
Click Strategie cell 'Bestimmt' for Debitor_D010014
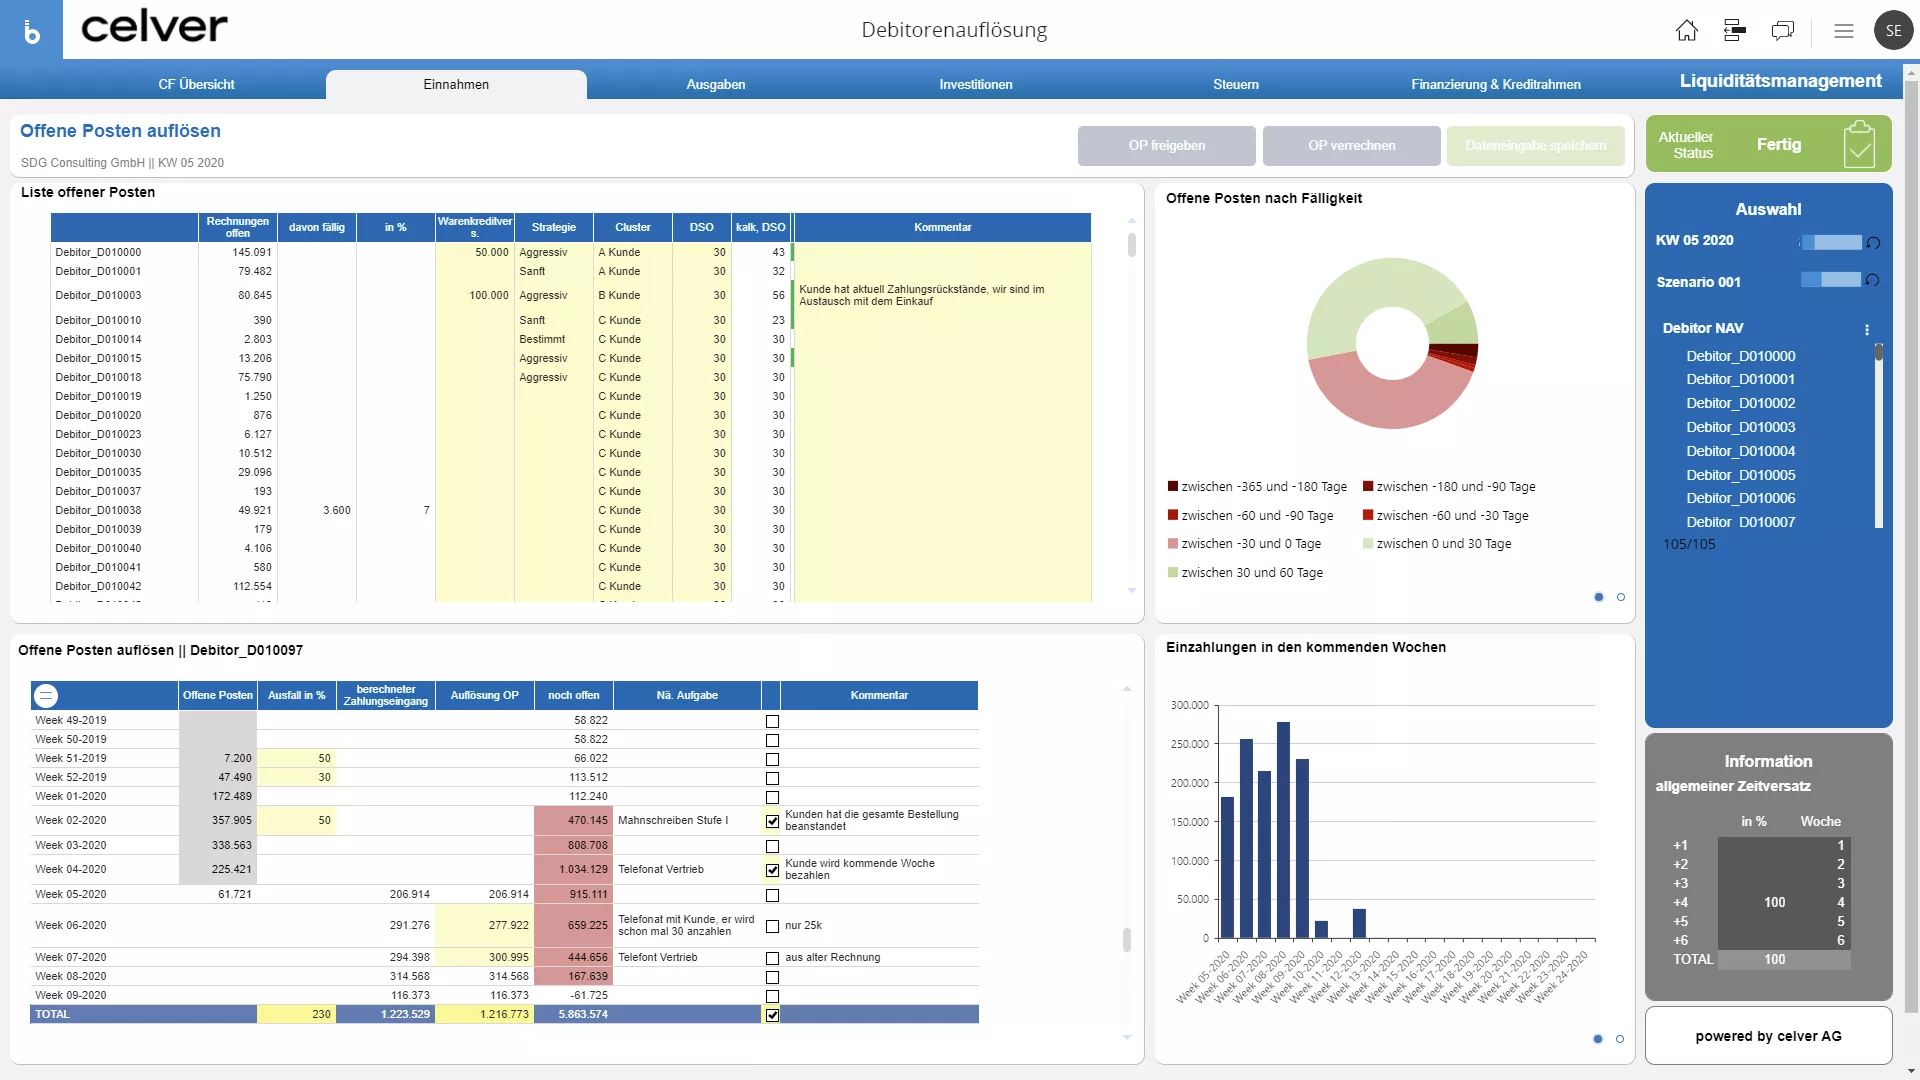point(554,339)
